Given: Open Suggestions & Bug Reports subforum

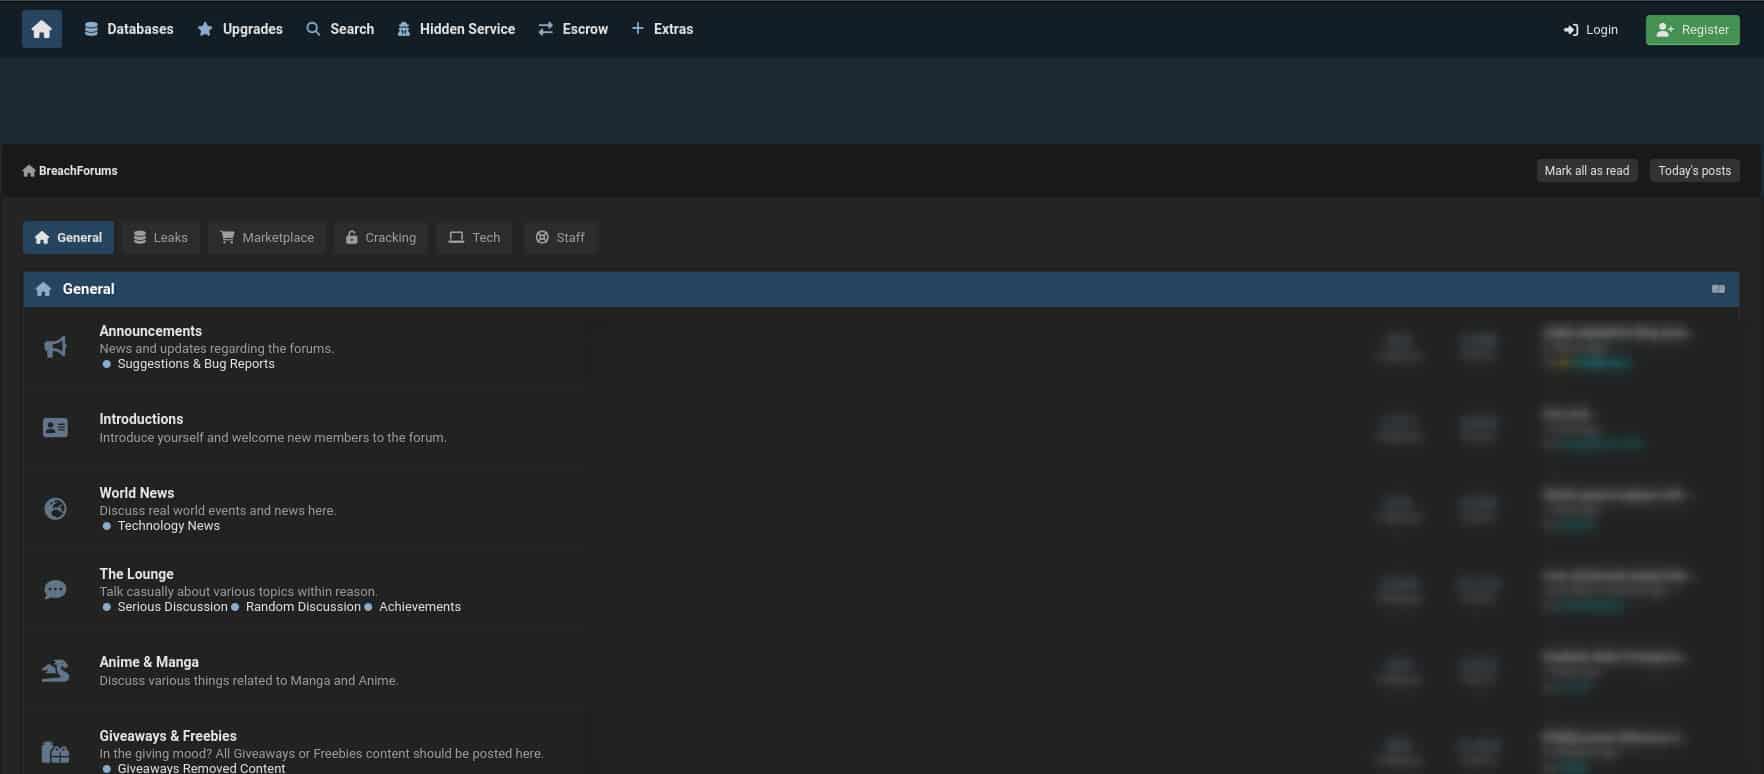Looking at the screenshot, I should point(196,364).
